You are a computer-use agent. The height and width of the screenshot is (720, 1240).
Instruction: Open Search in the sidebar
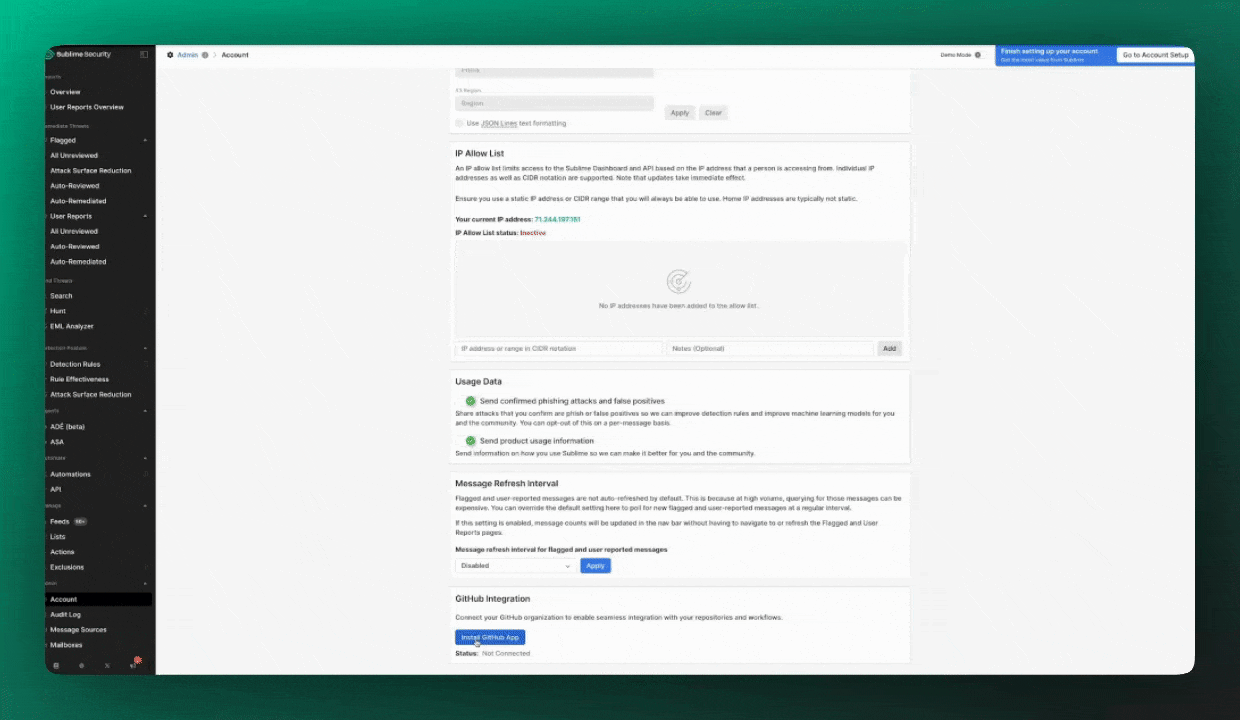(61, 296)
